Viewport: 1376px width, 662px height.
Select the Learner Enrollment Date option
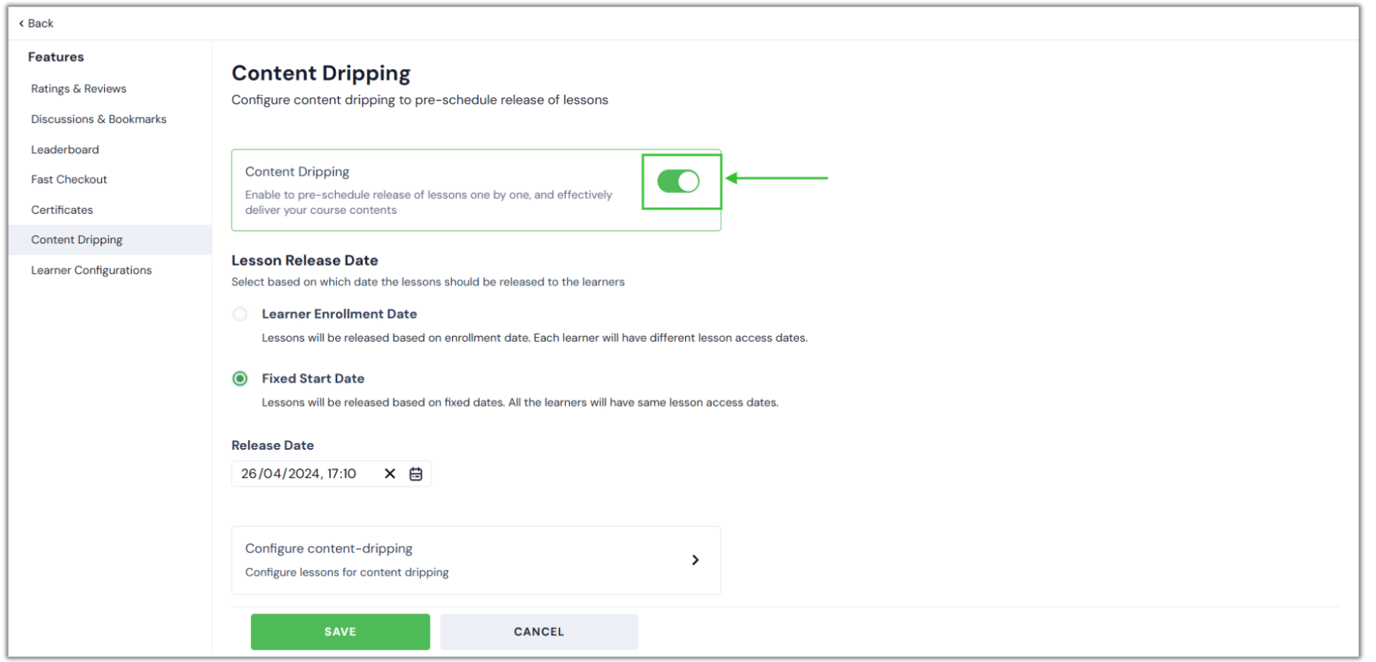click(240, 313)
